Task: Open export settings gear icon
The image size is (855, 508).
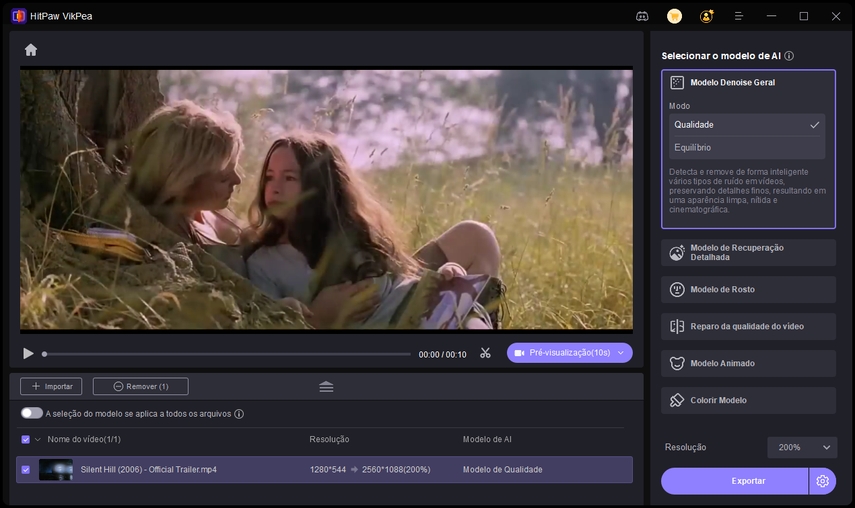Action: point(822,481)
